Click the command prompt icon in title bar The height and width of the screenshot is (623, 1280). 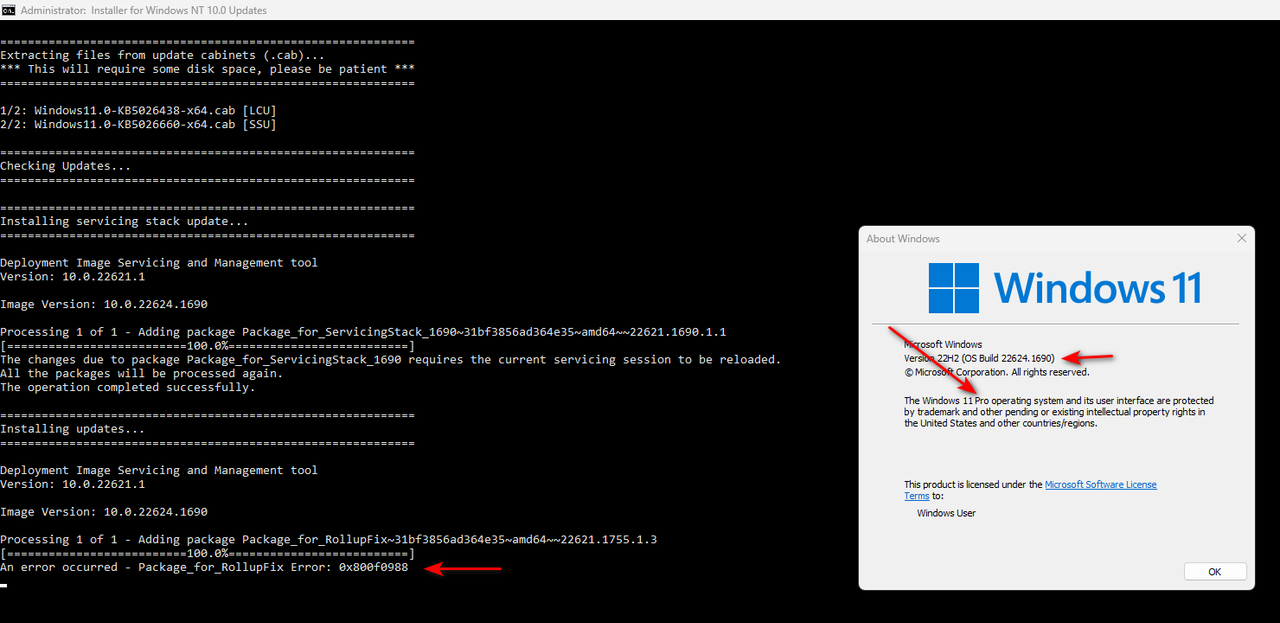(x=8, y=10)
